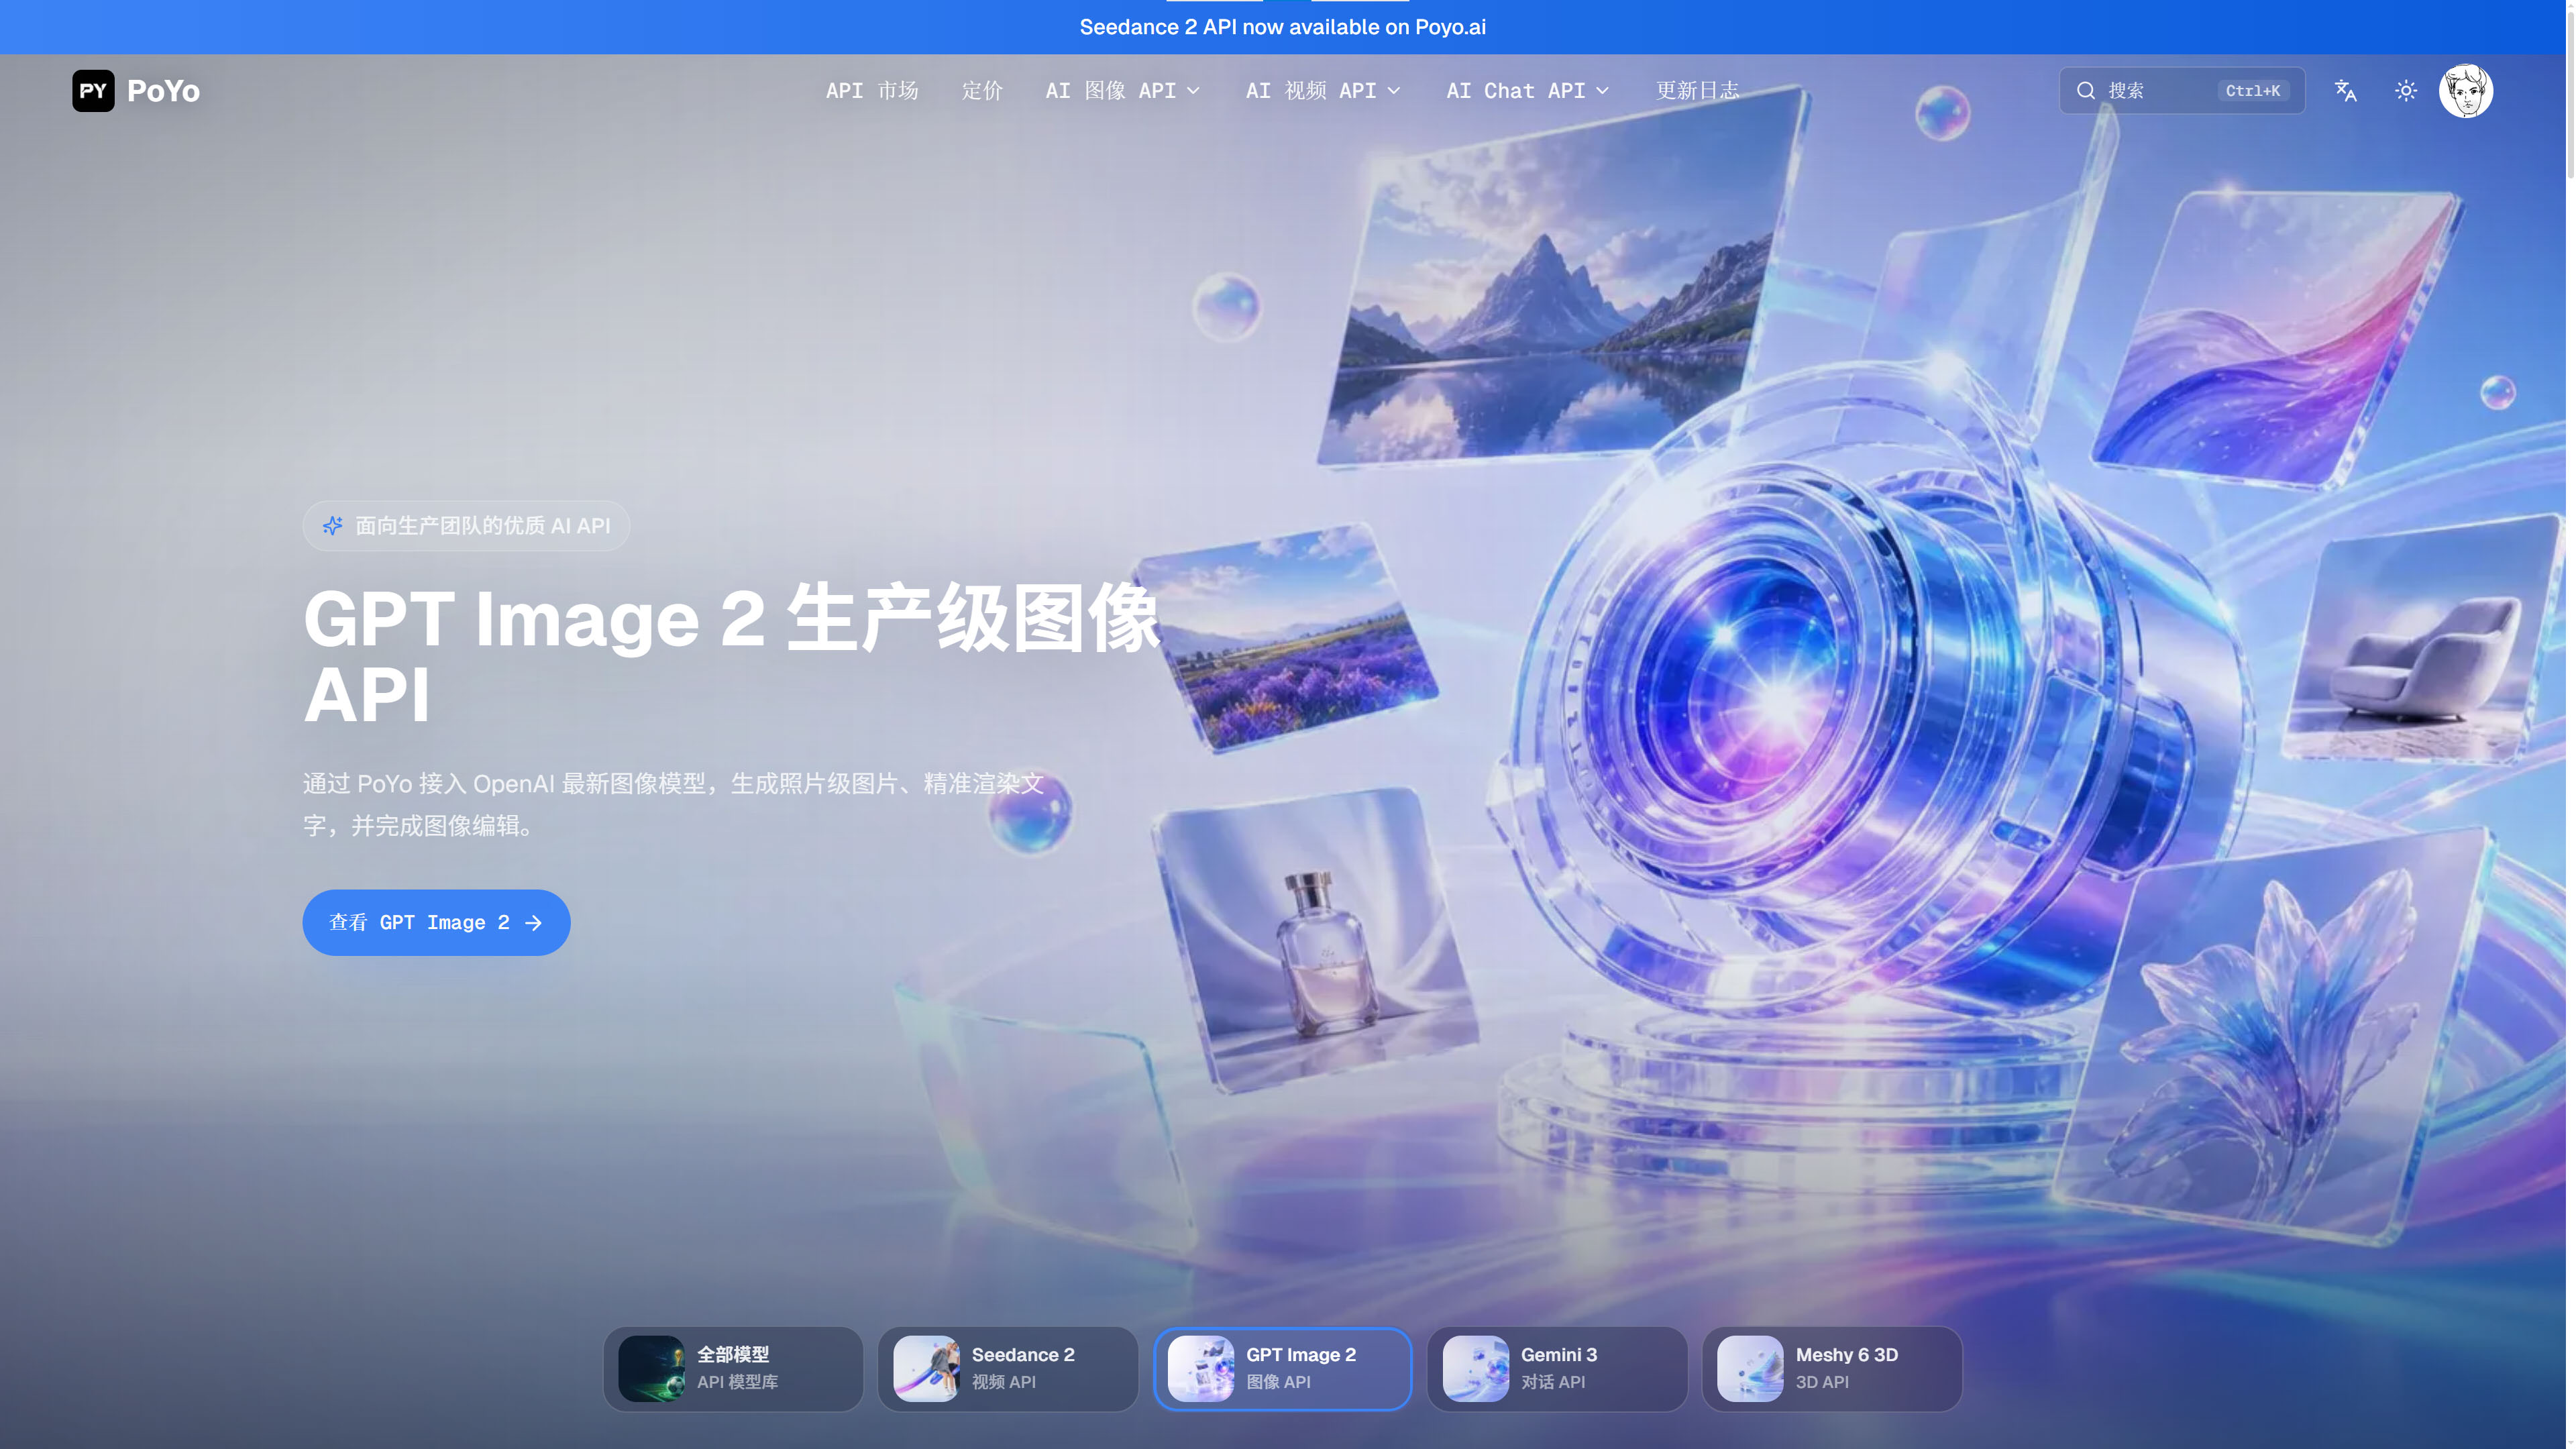2576x1449 pixels.
Task: Select the Seedance 2 视频 API tab
Action: click(1008, 1368)
